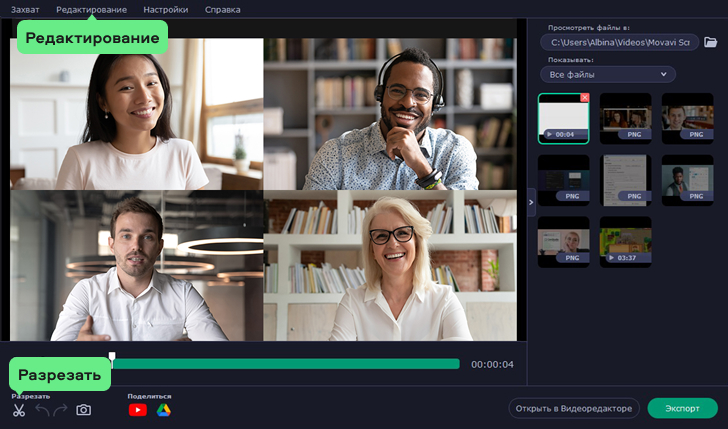
Task: Click the redo arrow icon
Action: 60,410
